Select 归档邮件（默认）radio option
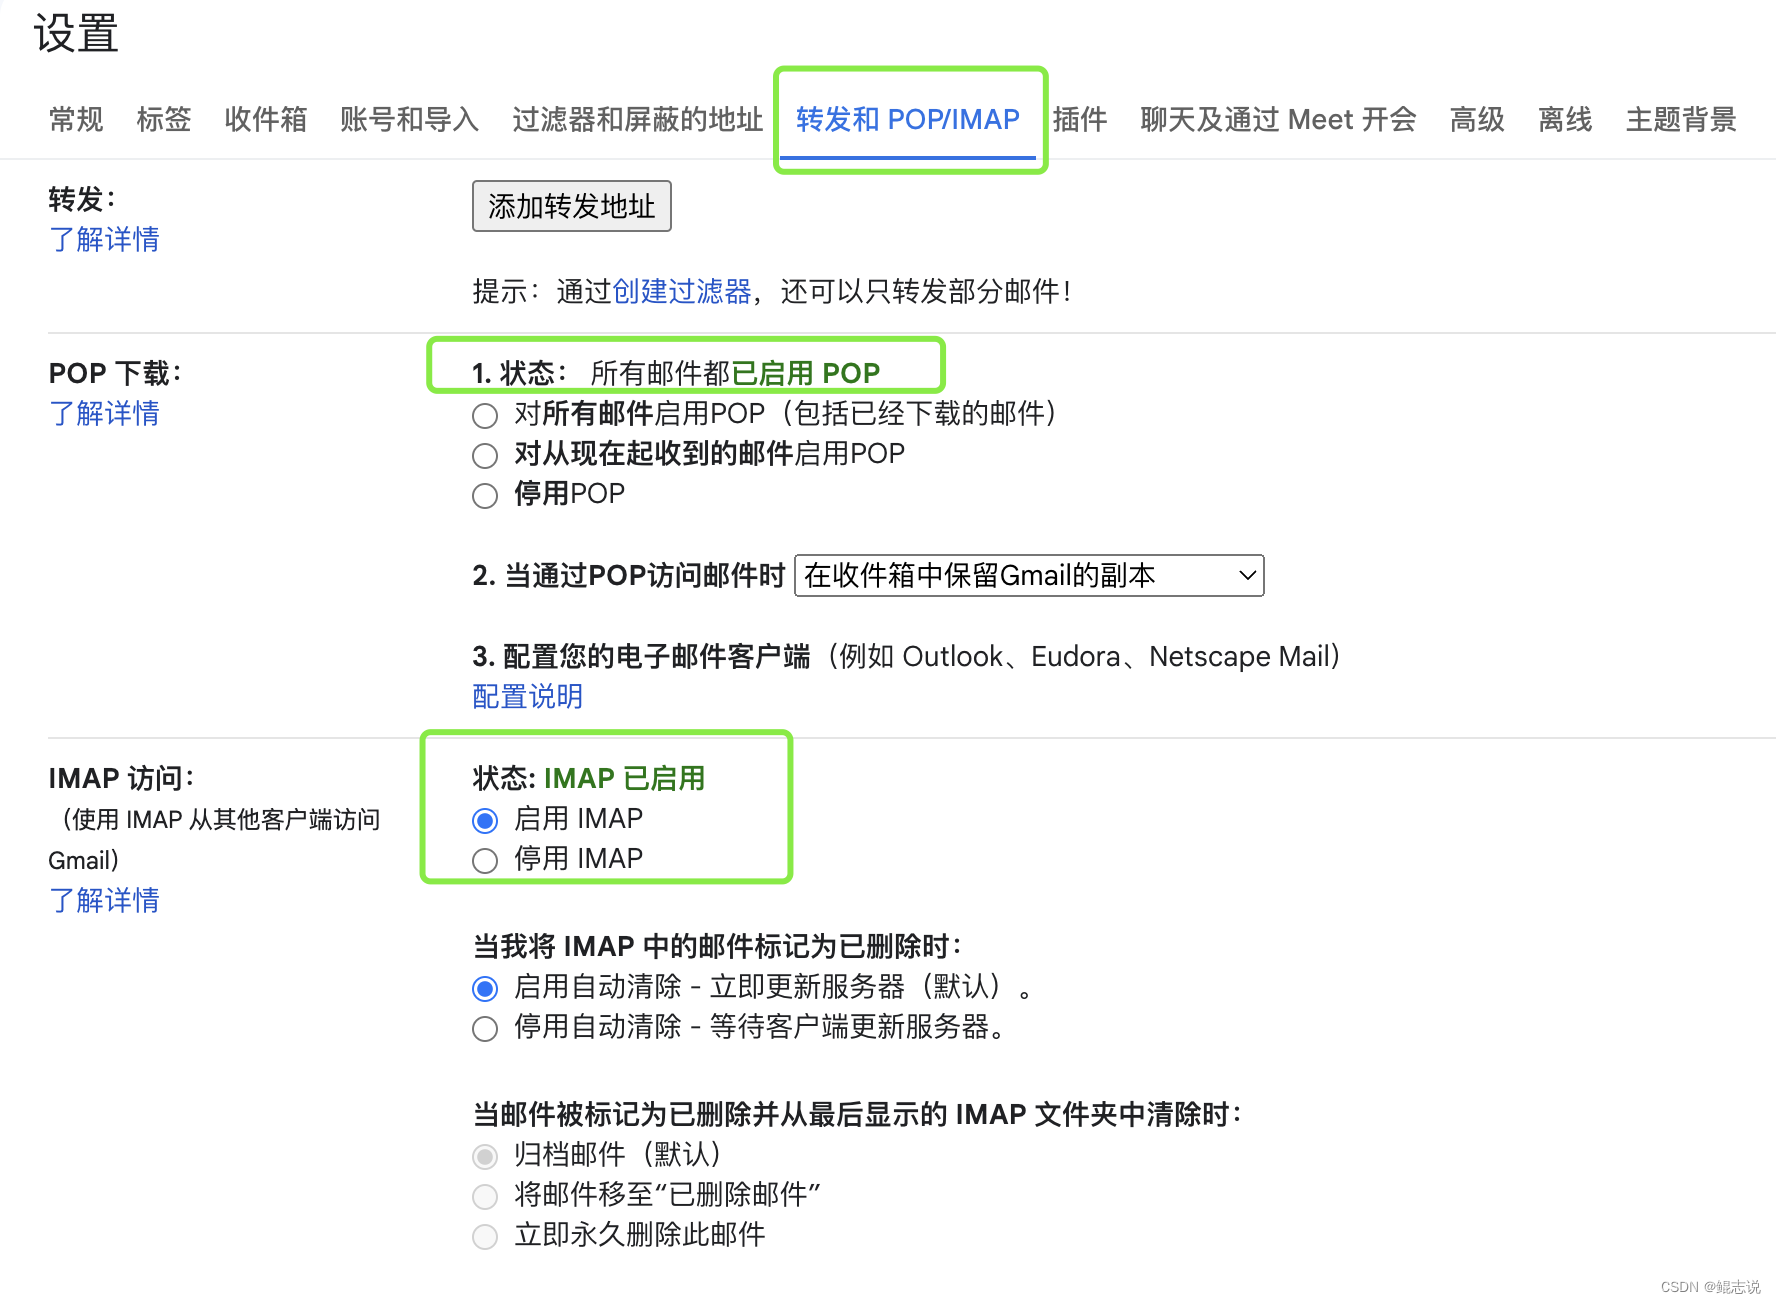 [485, 1157]
